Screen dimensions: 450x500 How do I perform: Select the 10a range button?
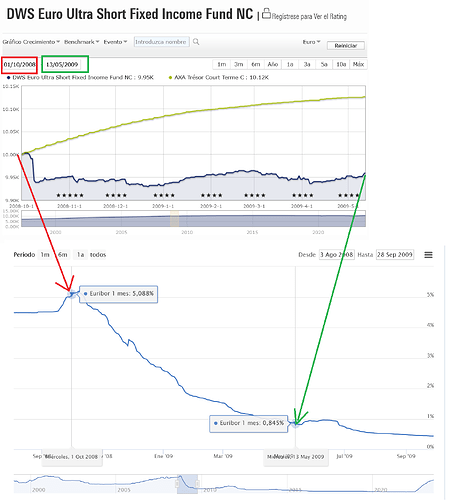tap(341, 64)
